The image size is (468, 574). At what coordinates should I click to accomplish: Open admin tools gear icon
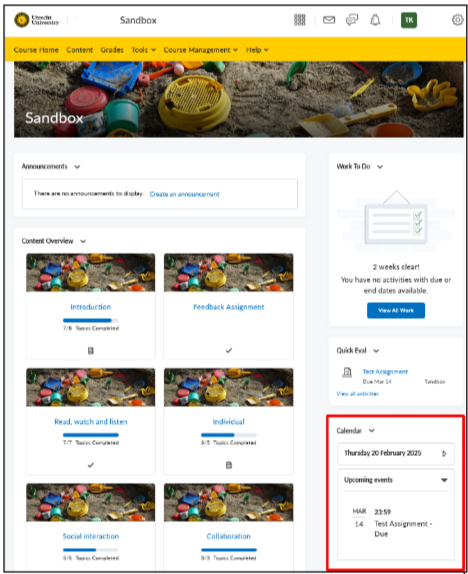coord(457,20)
